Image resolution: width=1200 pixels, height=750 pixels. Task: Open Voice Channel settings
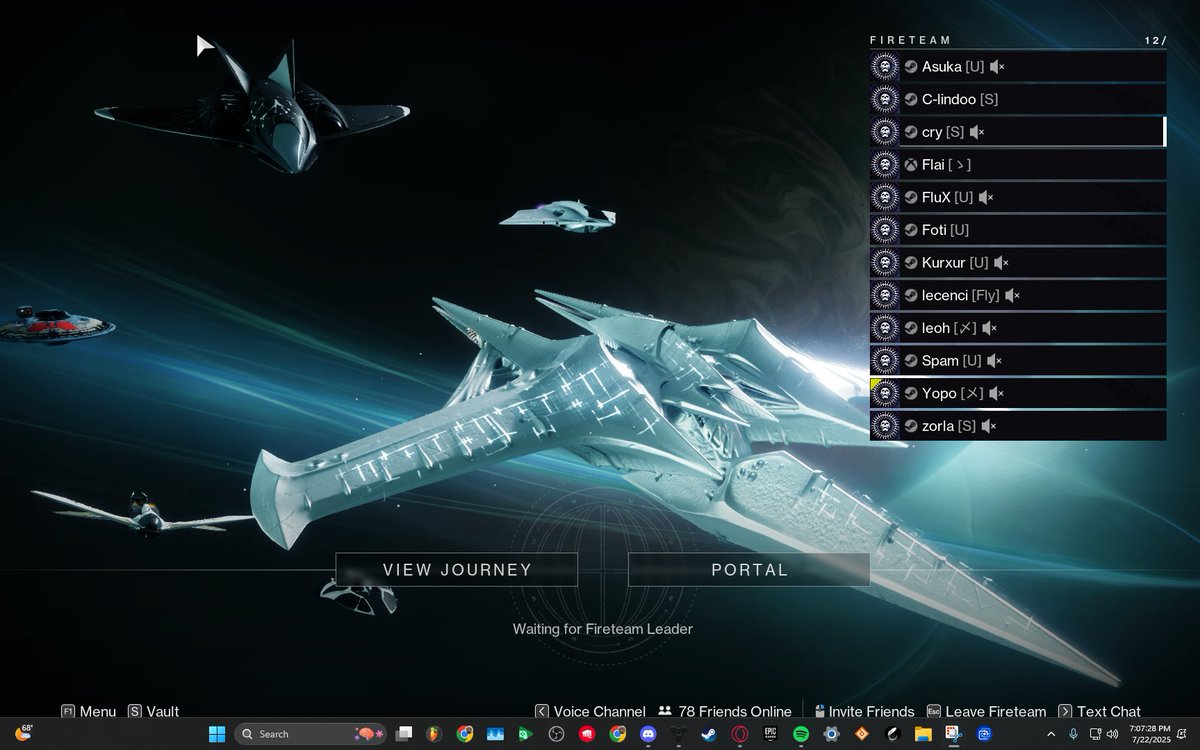click(590, 711)
